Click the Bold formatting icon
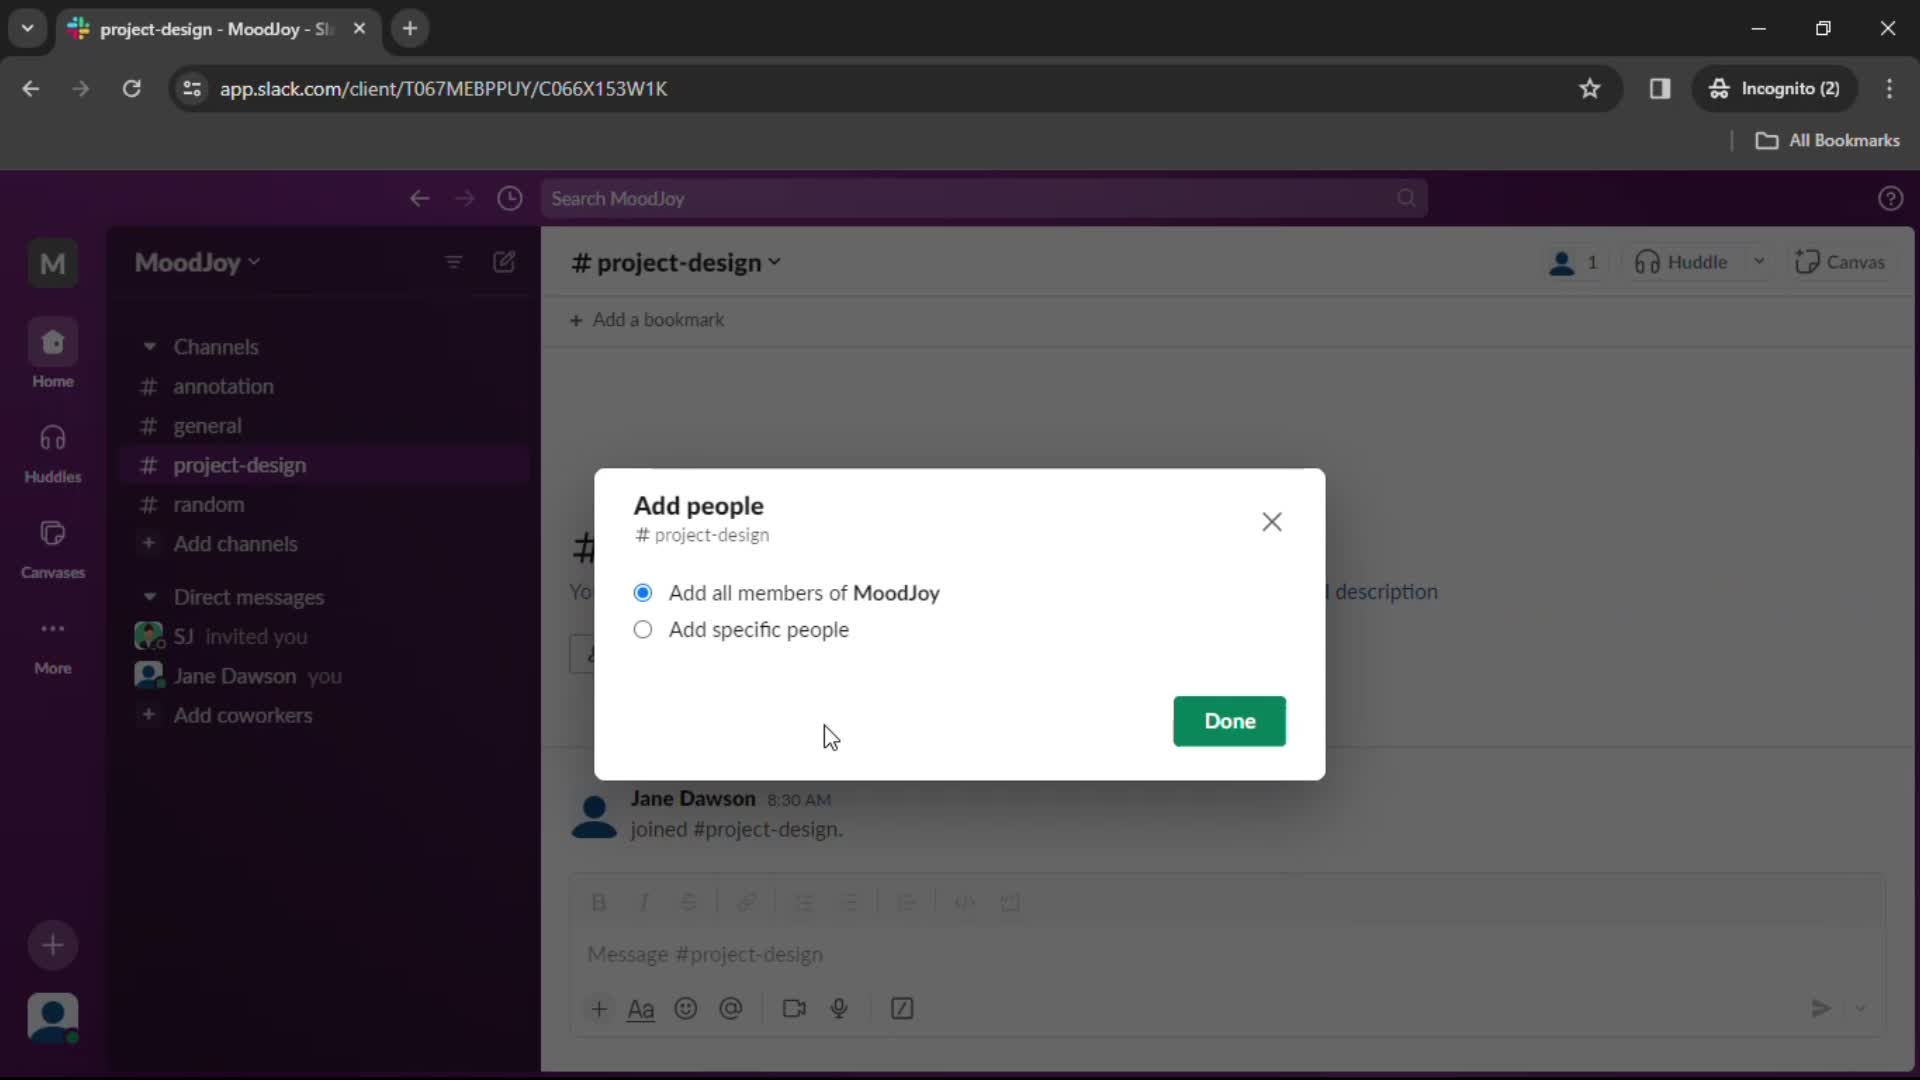The height and width of the screenshot is (1080, 1920). tap(597, 903)
